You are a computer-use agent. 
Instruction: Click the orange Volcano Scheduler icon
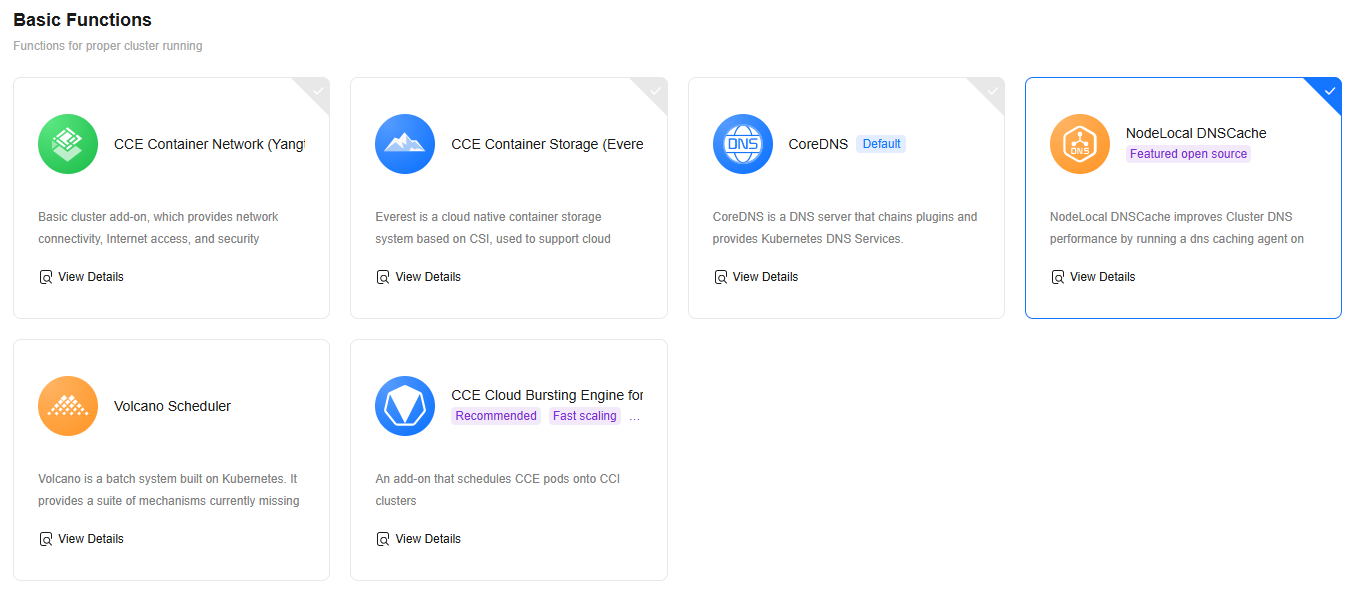(x=68, y=406)
